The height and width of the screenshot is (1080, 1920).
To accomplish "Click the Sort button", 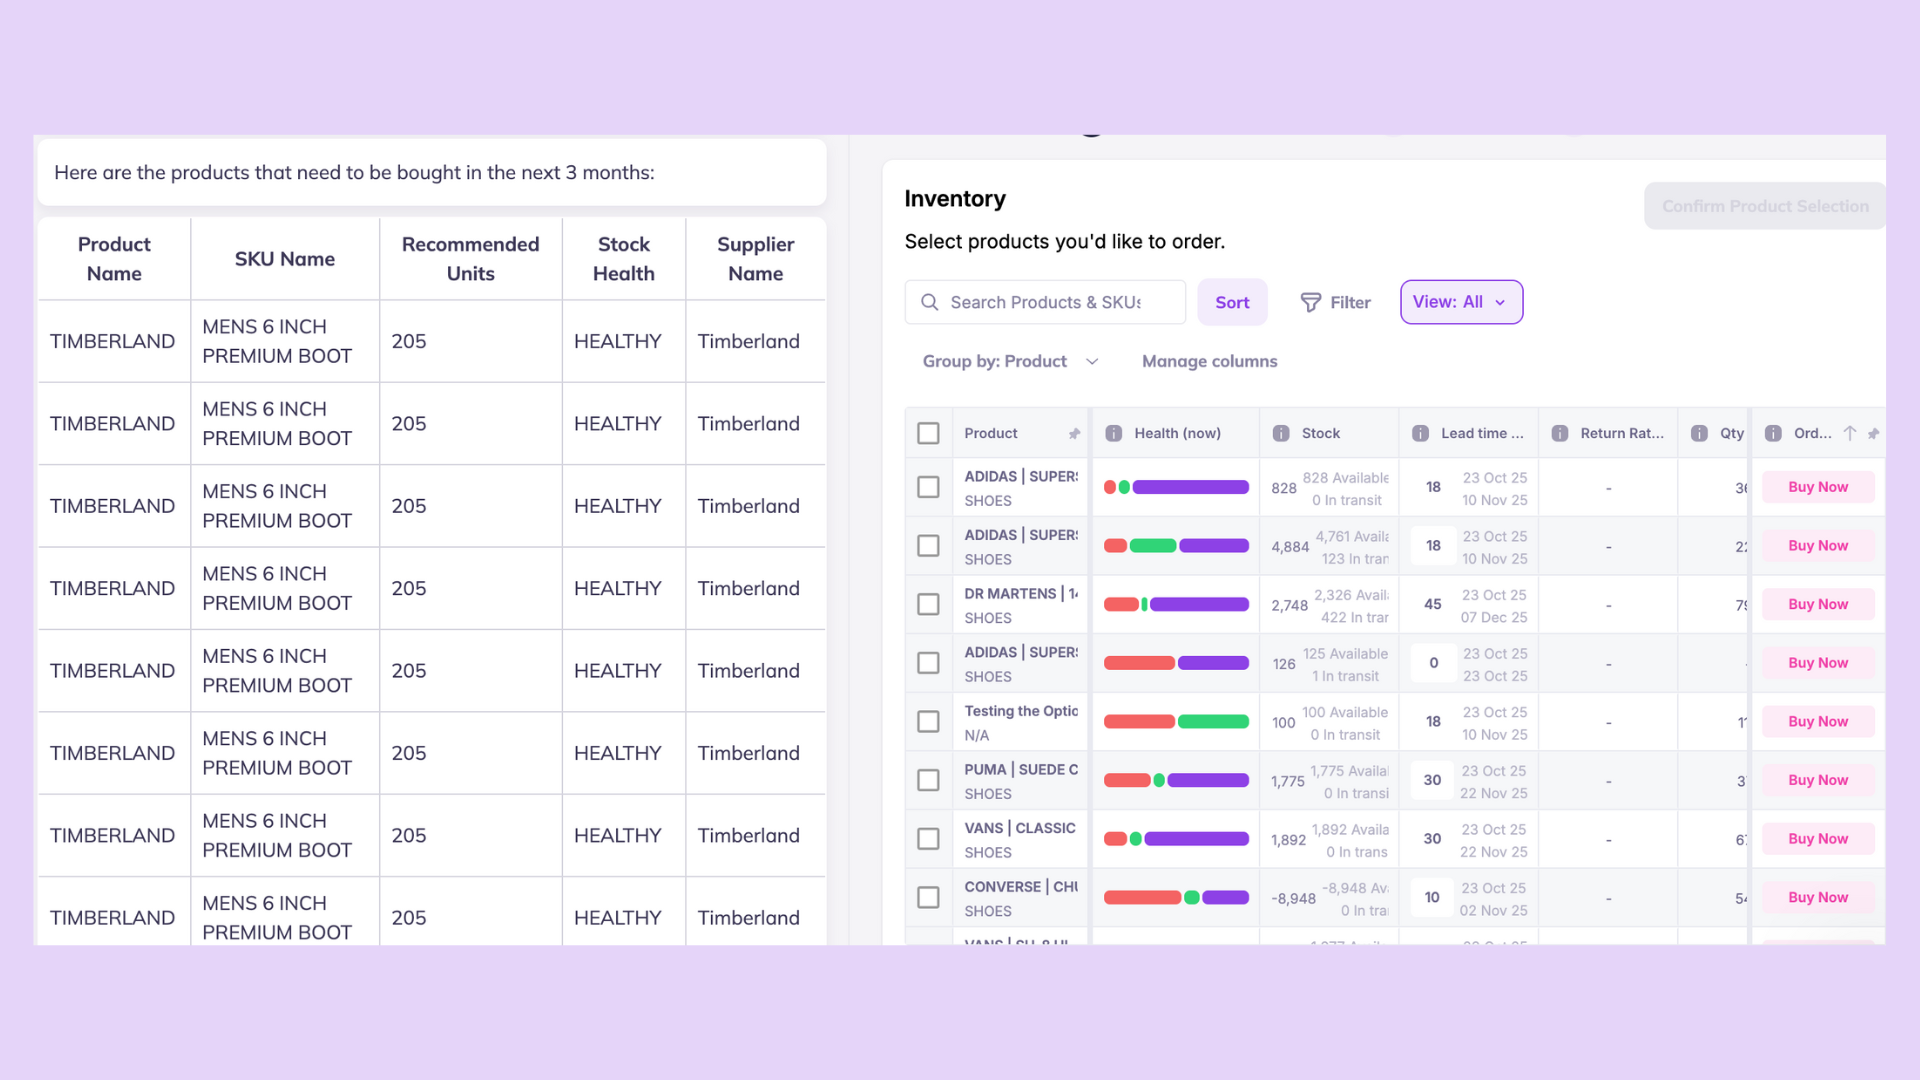I will pyautogui.click(x=1232, y=302).
